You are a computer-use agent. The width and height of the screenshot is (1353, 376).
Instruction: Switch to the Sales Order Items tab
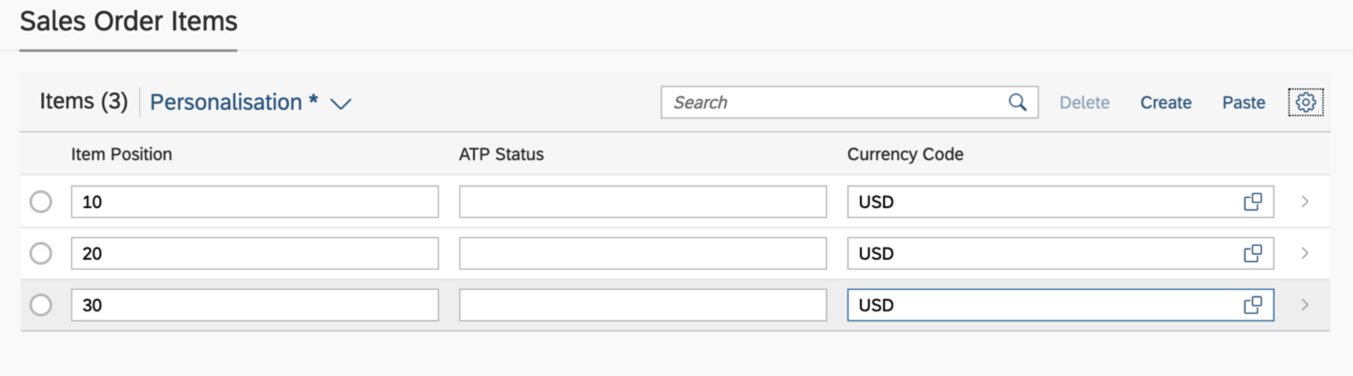point(129,21)
